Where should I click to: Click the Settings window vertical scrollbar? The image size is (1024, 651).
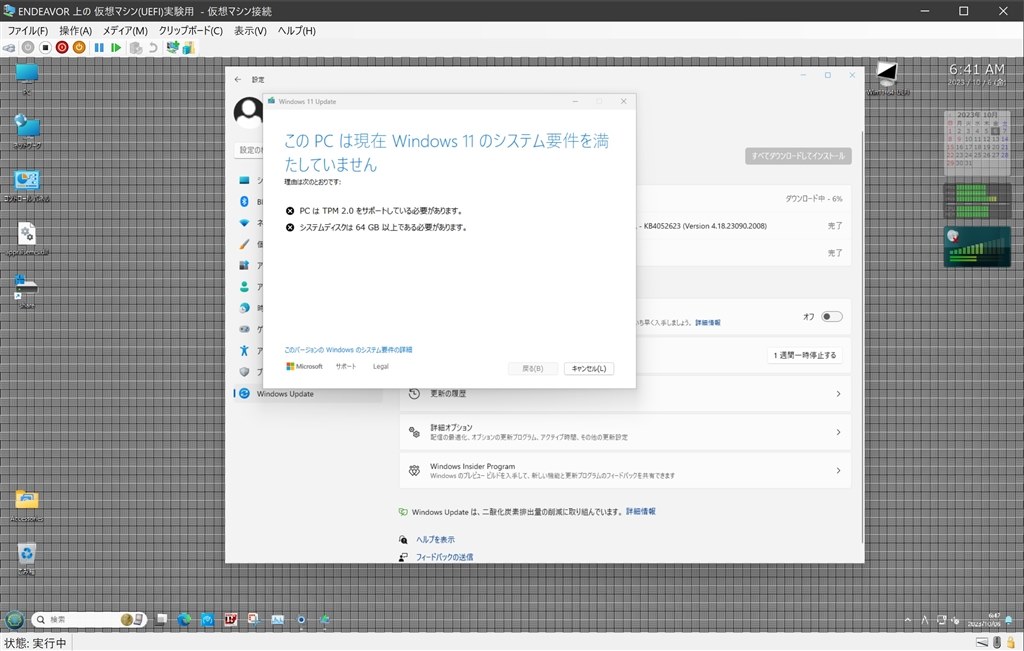[x=863, y=336]
